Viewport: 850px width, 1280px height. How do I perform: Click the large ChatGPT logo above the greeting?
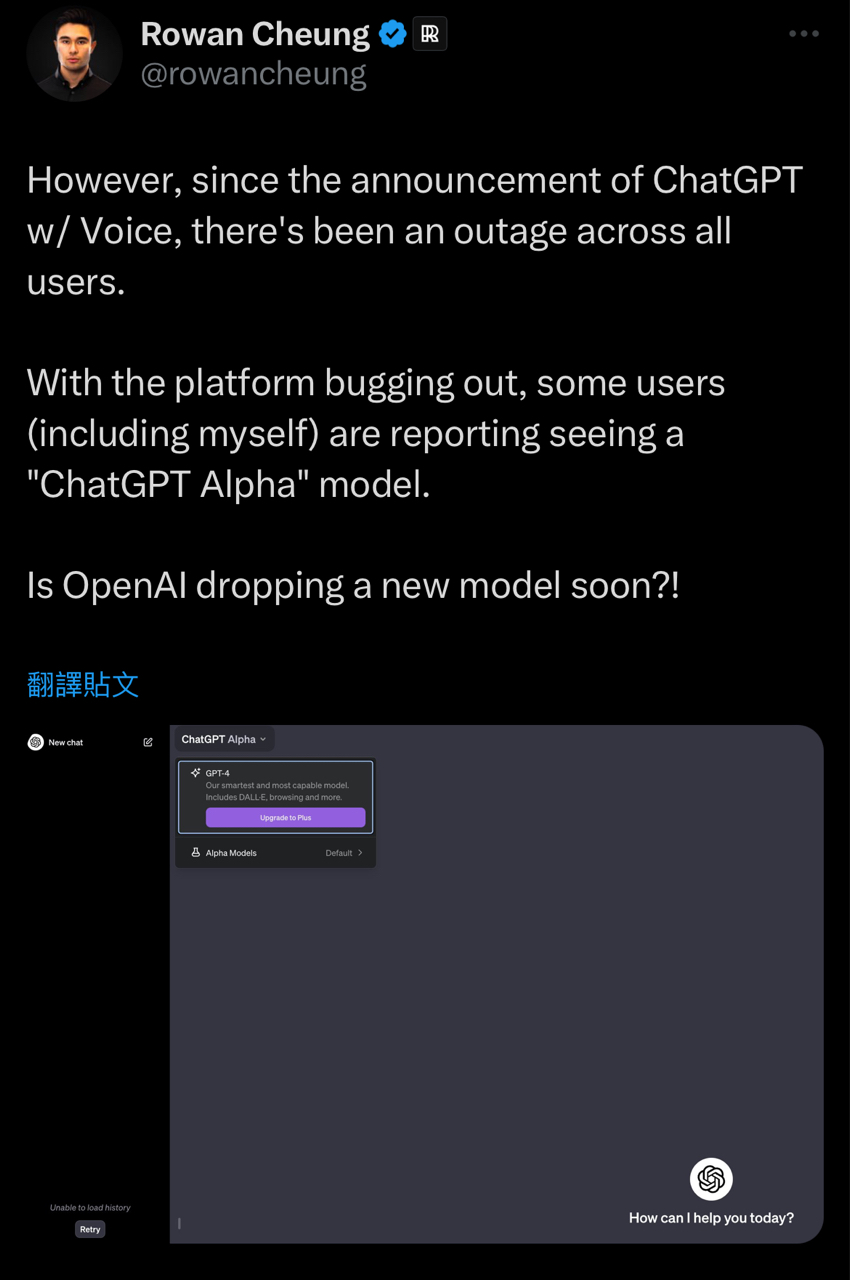[x=711, y=1180]
